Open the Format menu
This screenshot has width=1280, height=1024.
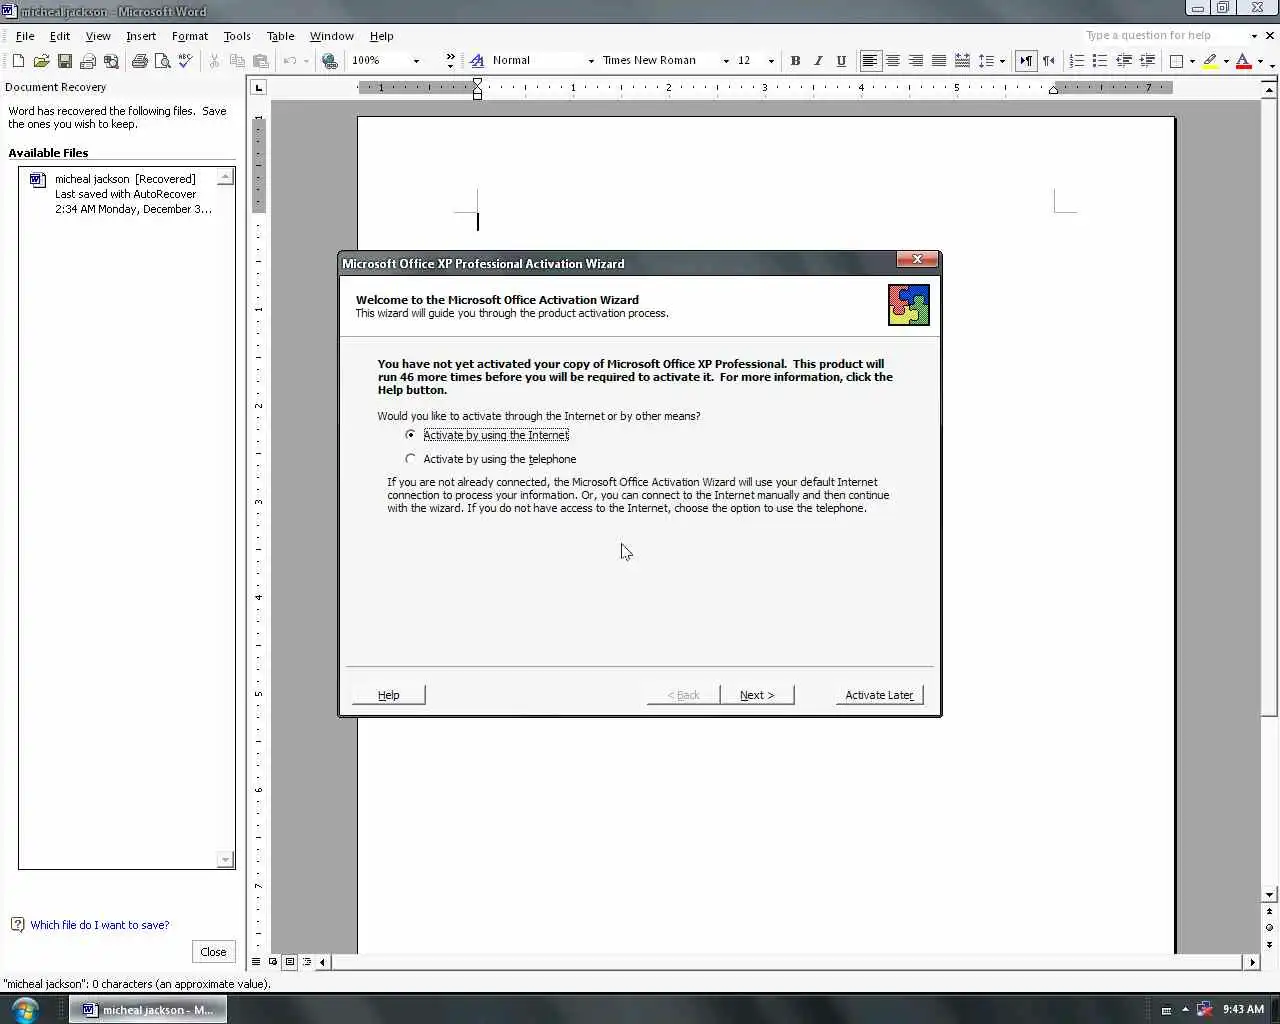click(190, 36)
